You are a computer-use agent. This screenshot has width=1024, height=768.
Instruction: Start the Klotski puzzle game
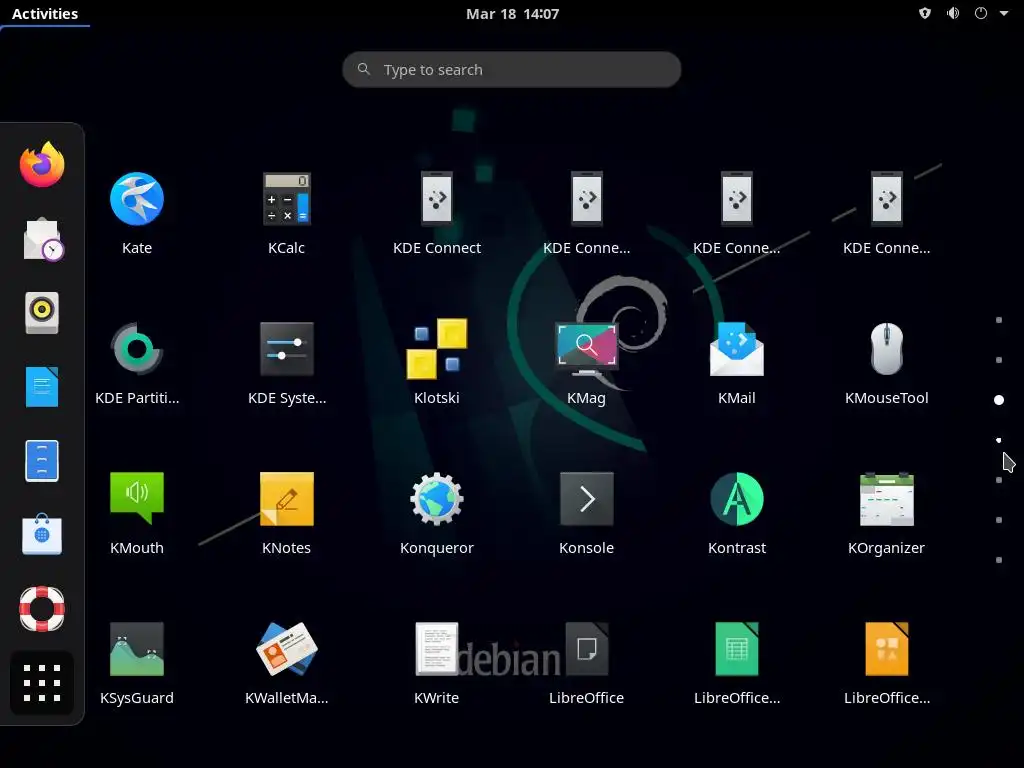437,349
